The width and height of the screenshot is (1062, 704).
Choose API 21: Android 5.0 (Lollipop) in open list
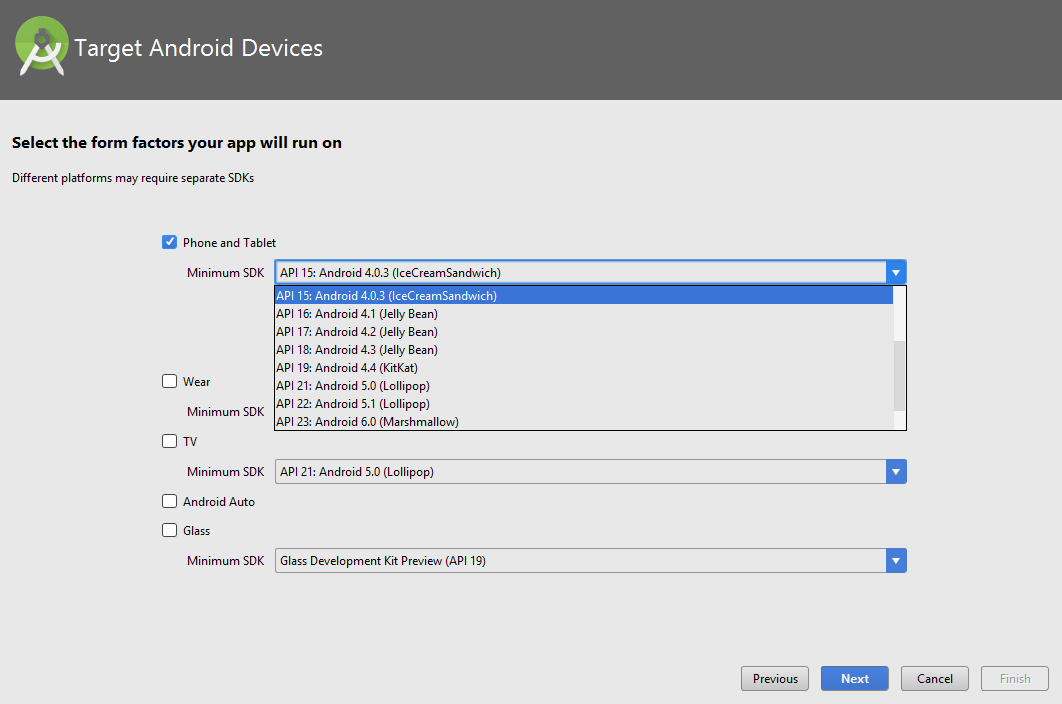584,386
